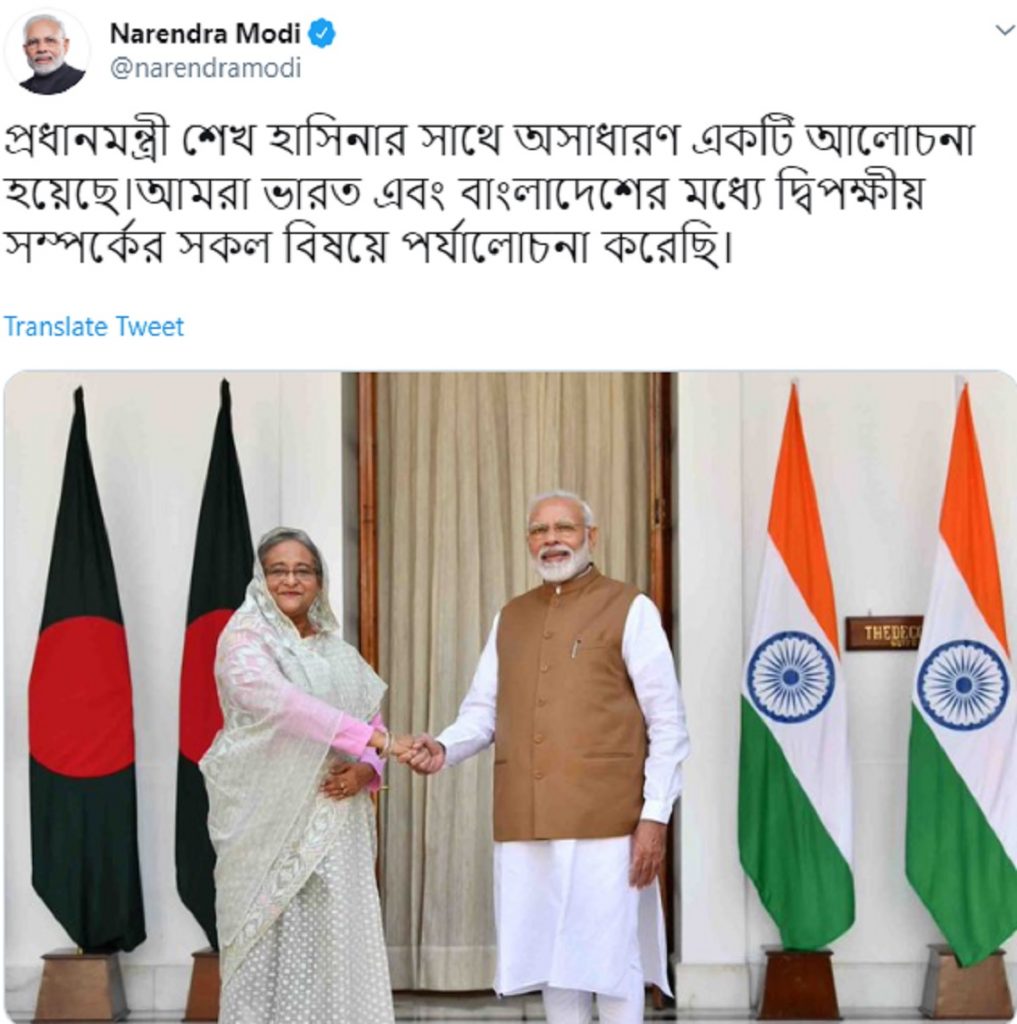Click the tweet's first line mentioning শেখ হাসিনার
1017x1024 pixels.
(x=489, y=139)
